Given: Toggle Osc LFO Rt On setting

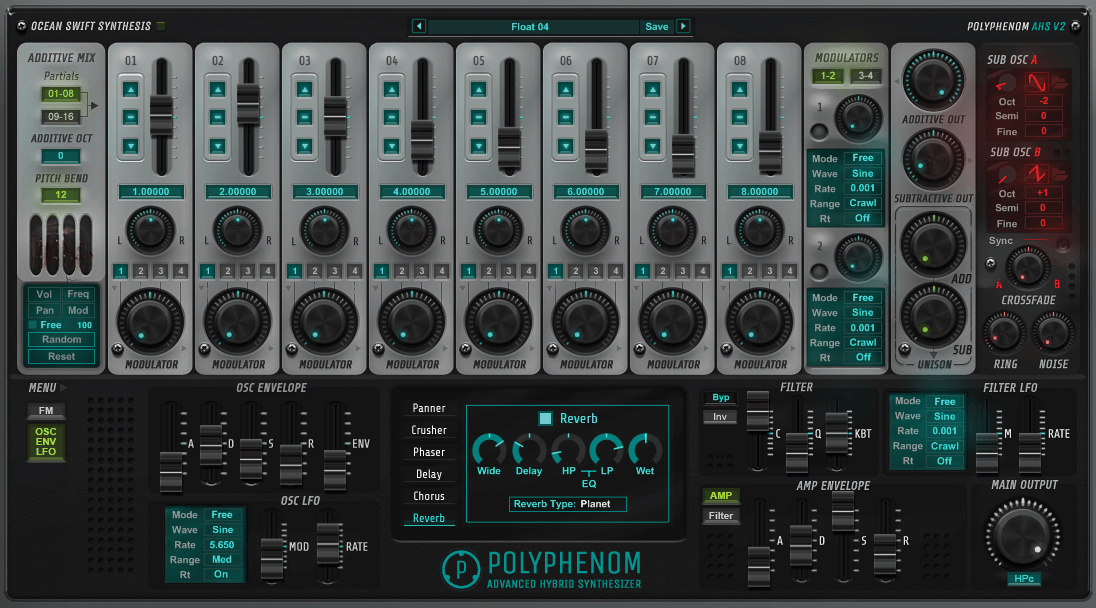Looking at the screenshot, I should (221, 574).
